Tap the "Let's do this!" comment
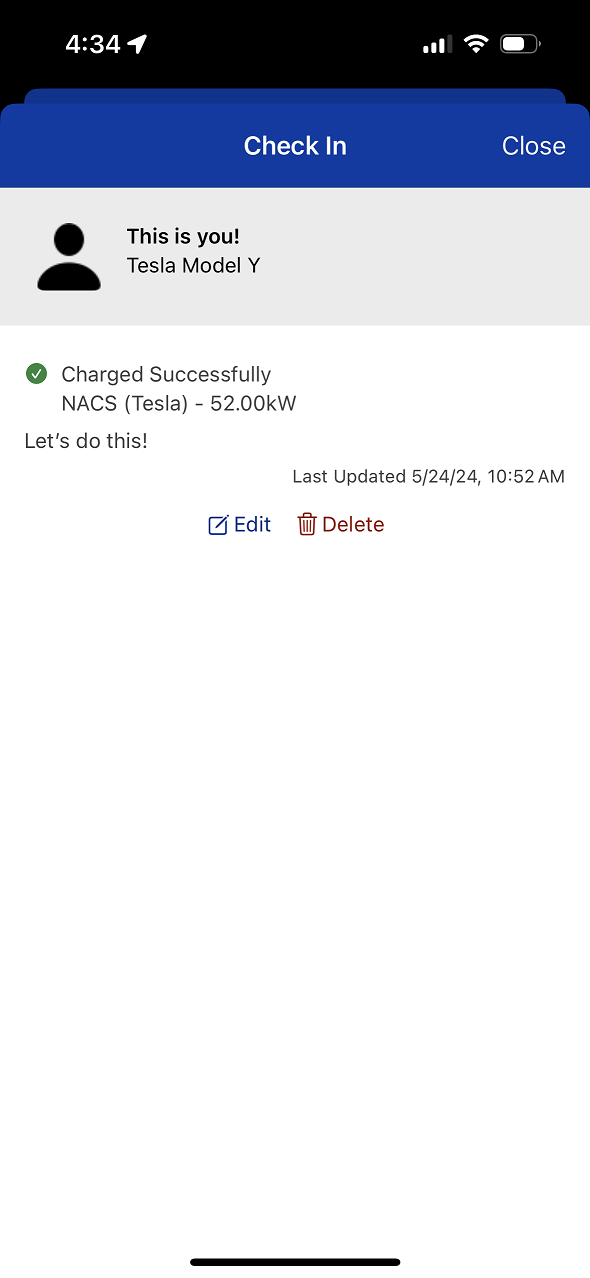 (86, 440)
